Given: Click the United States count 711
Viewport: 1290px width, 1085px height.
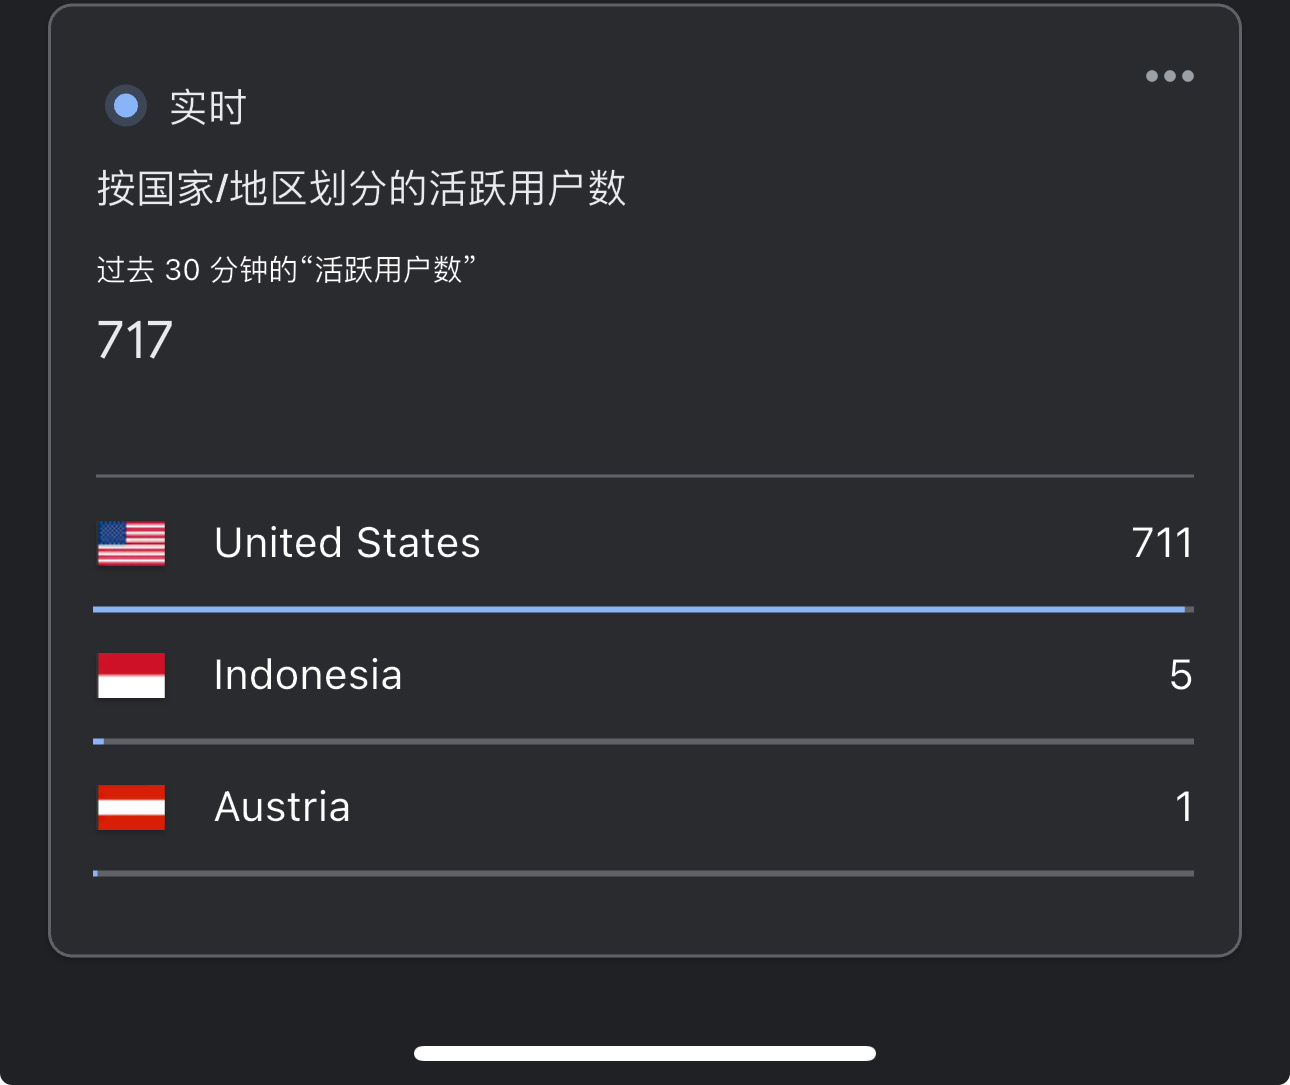Looking at the screenshot, I should point(1162,543).
